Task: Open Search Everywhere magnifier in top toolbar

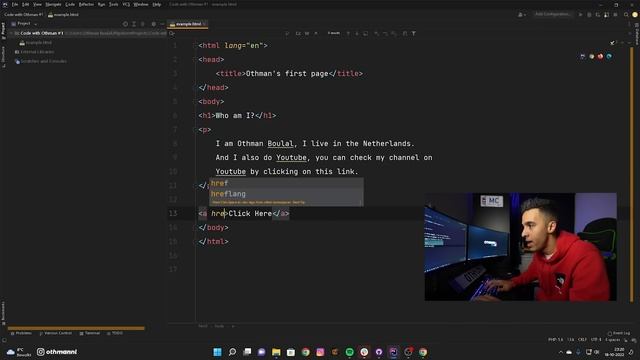Action: coord(626,14)
